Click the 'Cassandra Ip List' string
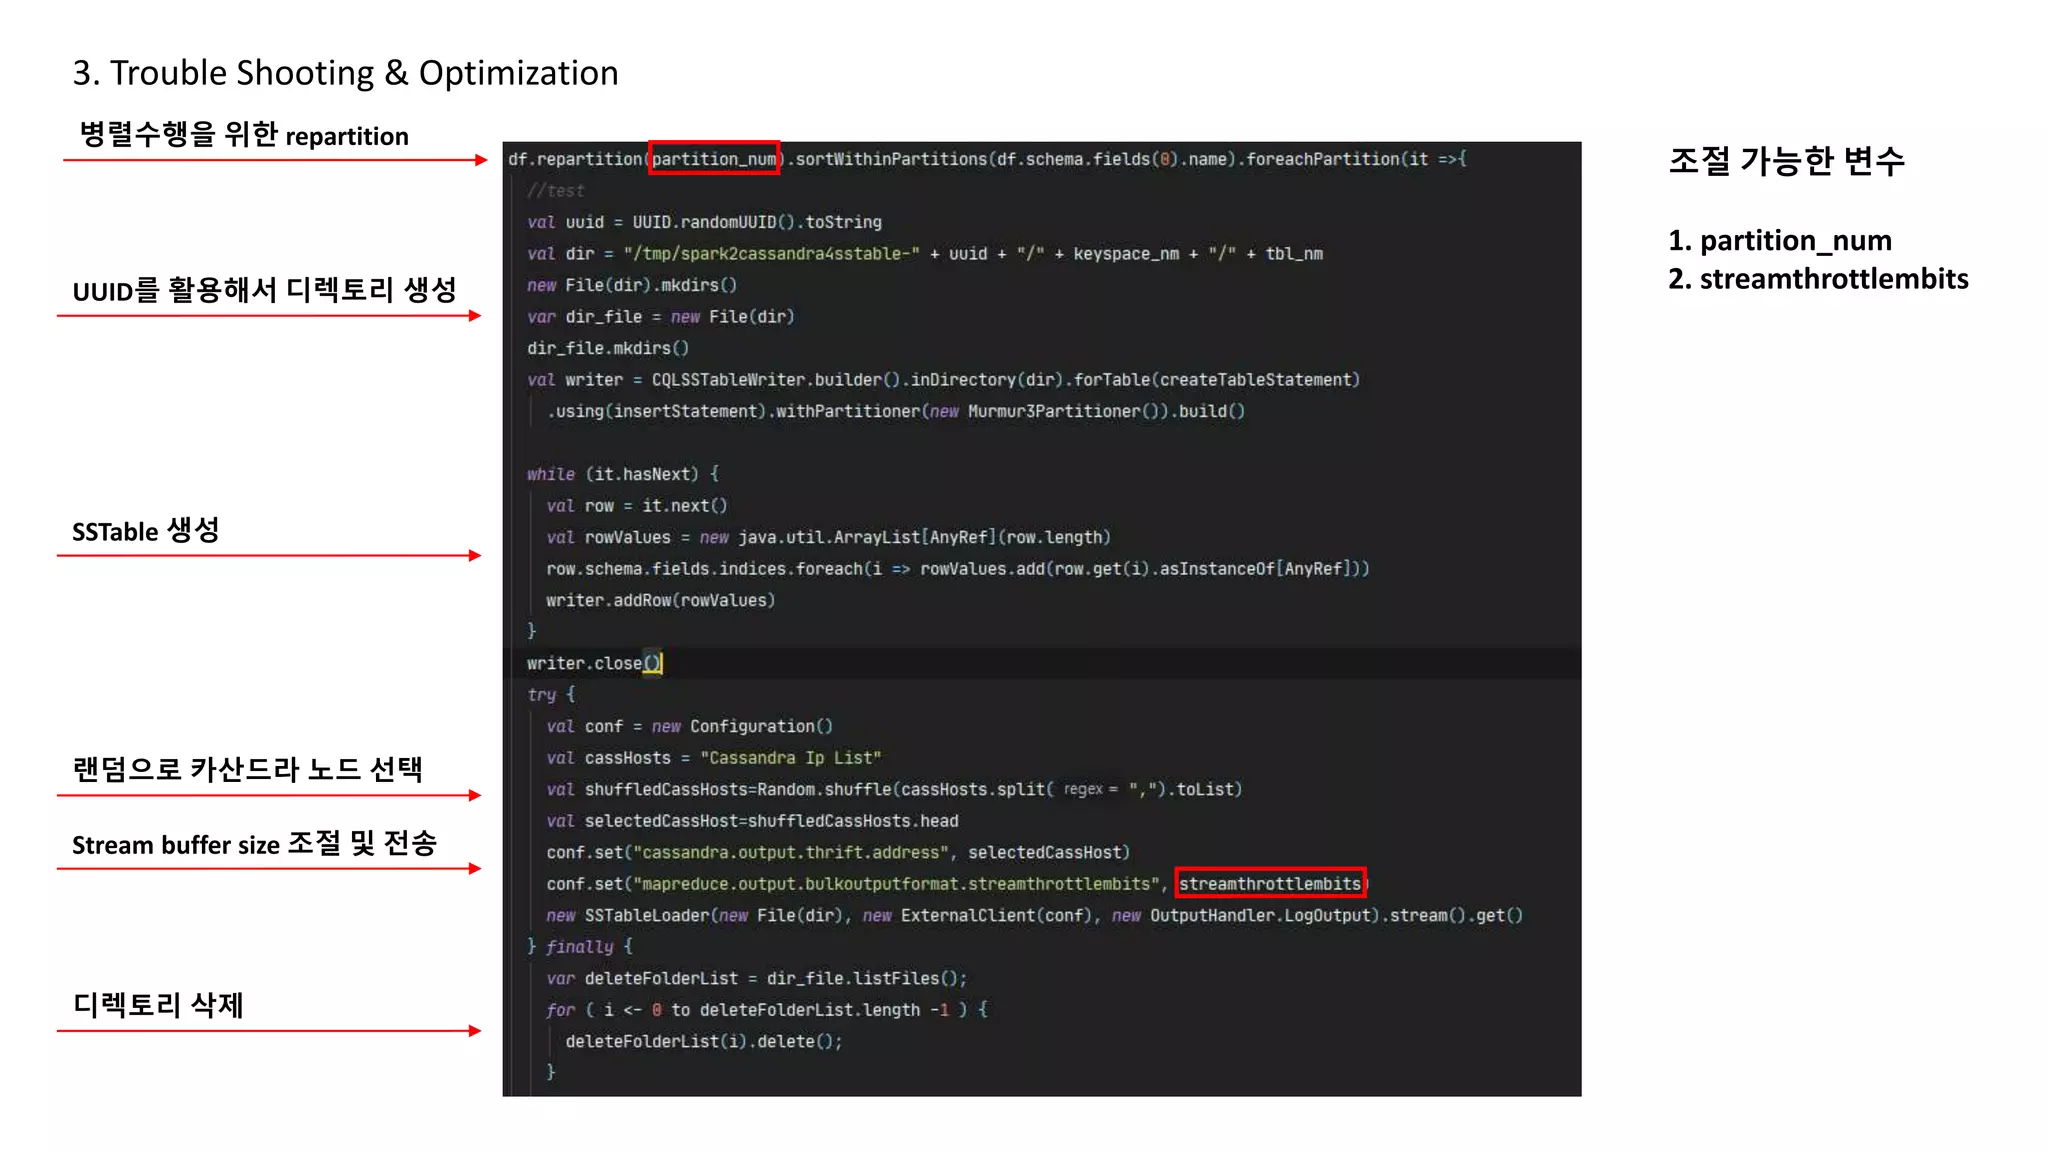 click(790, 758)
